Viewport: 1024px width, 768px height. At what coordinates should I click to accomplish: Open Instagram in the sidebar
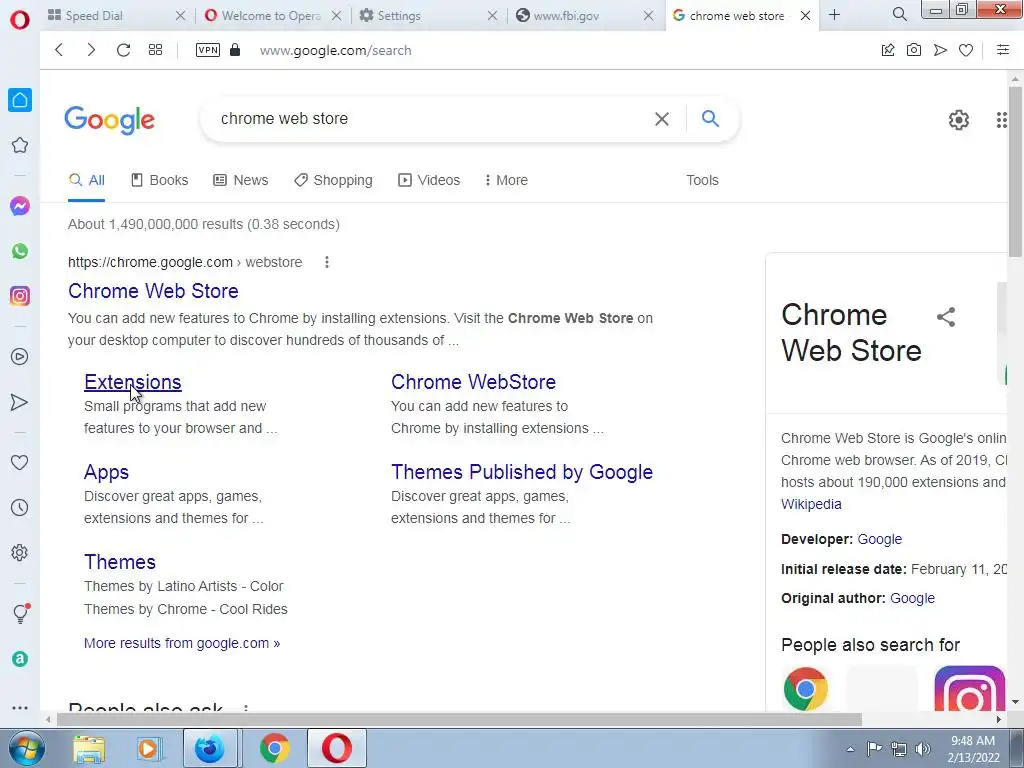pyautogui.click(x=20, y=296)
